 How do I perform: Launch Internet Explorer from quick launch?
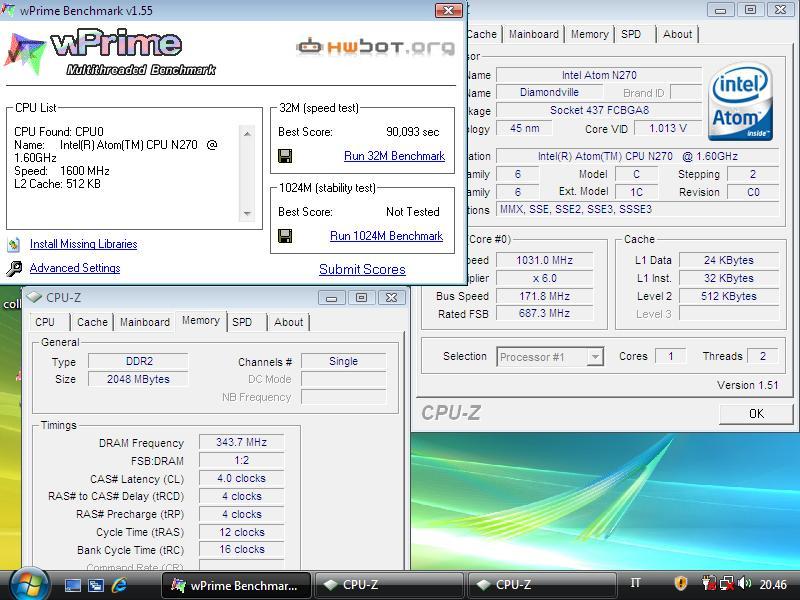119,585
